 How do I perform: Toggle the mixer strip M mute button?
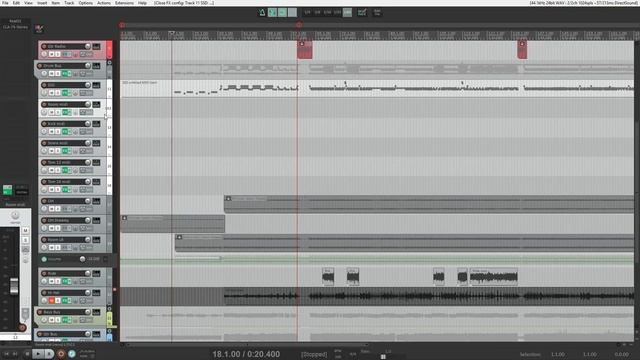click(x=25, y=231)
